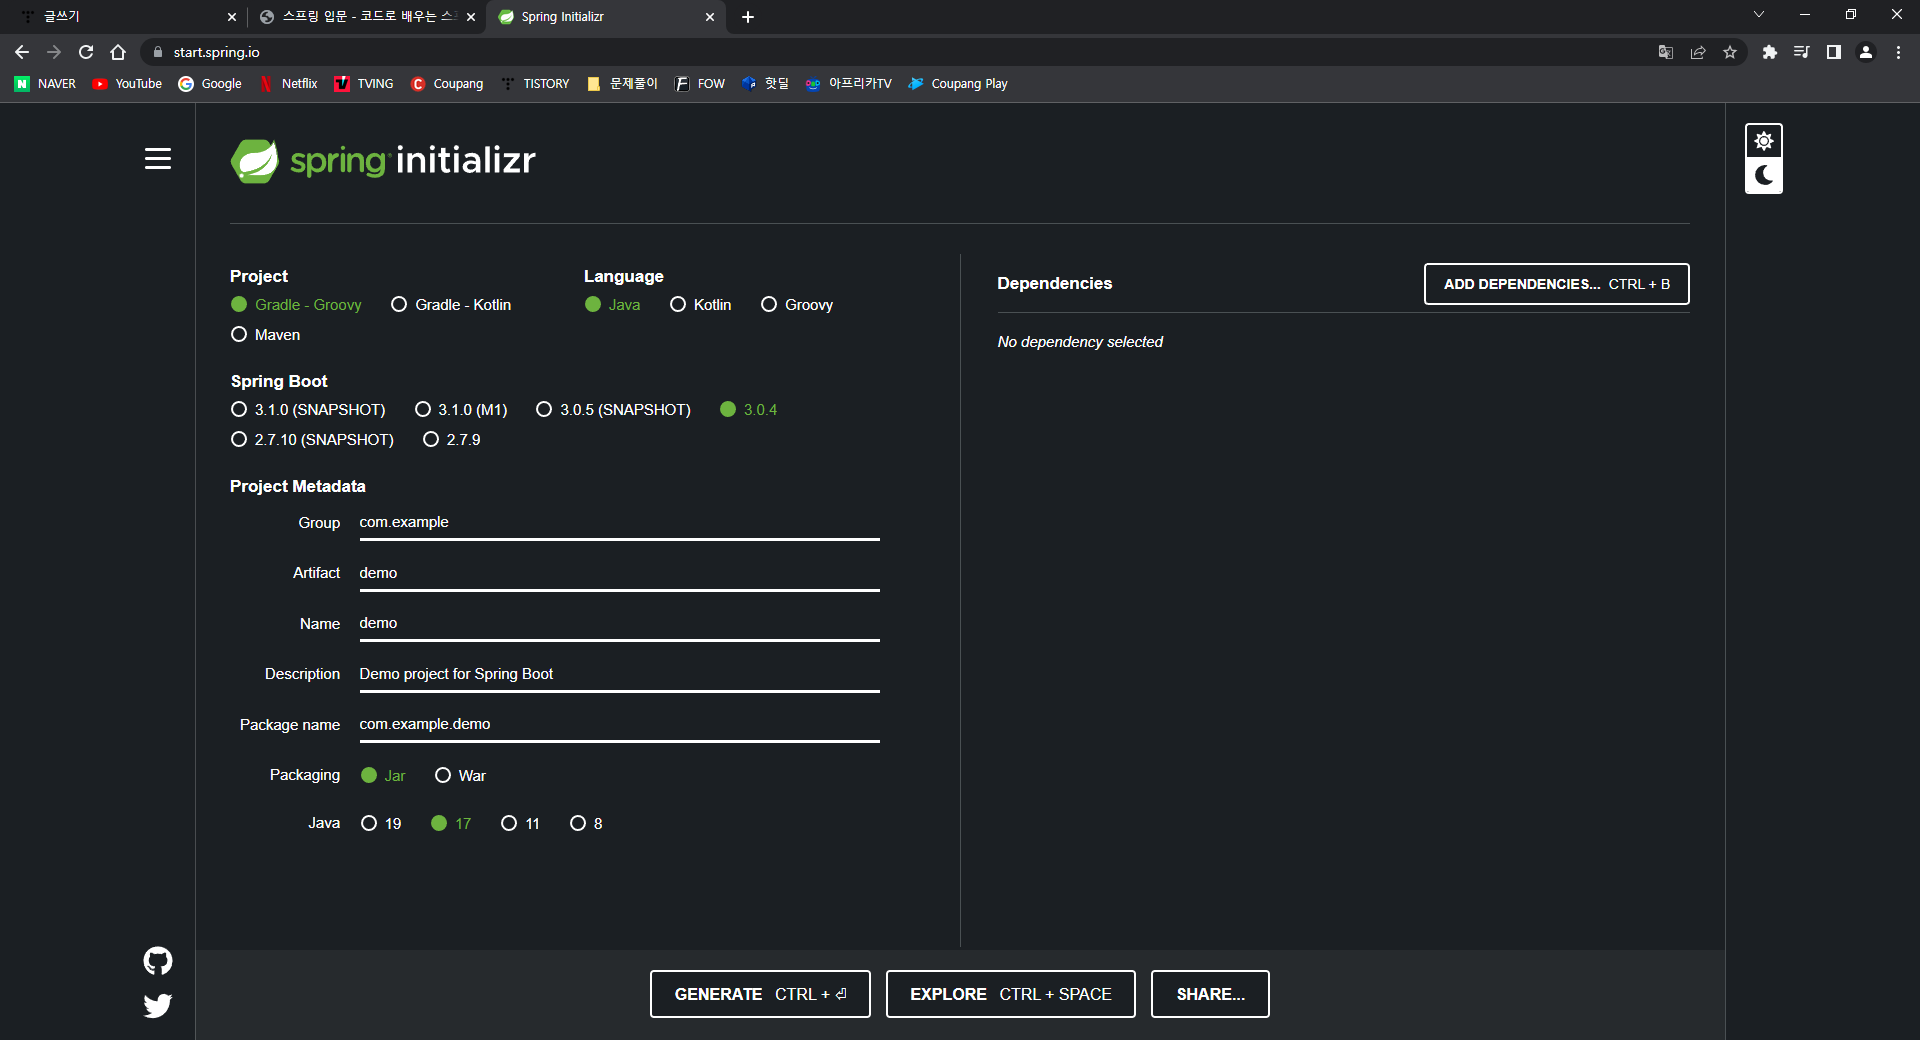Open the YouTube bookmark
The width and height of the screenshot is (1920, 1040).
[127, 84]
